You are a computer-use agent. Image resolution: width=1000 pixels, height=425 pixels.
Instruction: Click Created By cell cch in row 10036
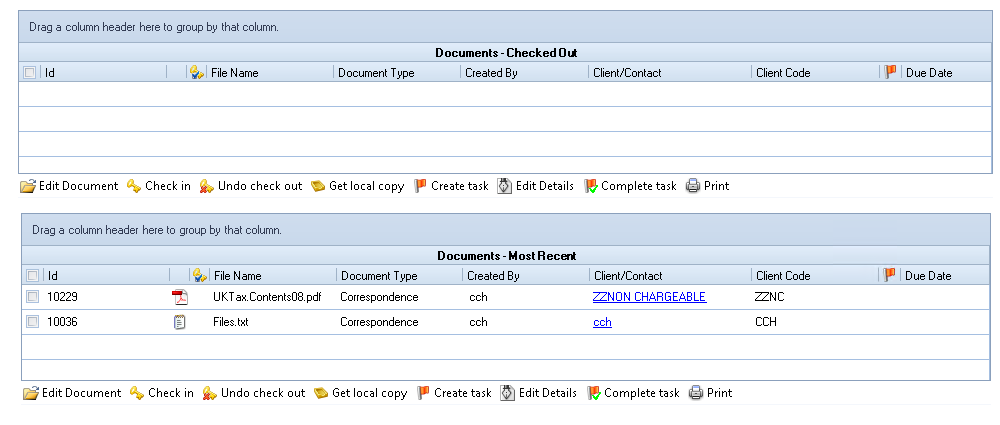point(478,322)
